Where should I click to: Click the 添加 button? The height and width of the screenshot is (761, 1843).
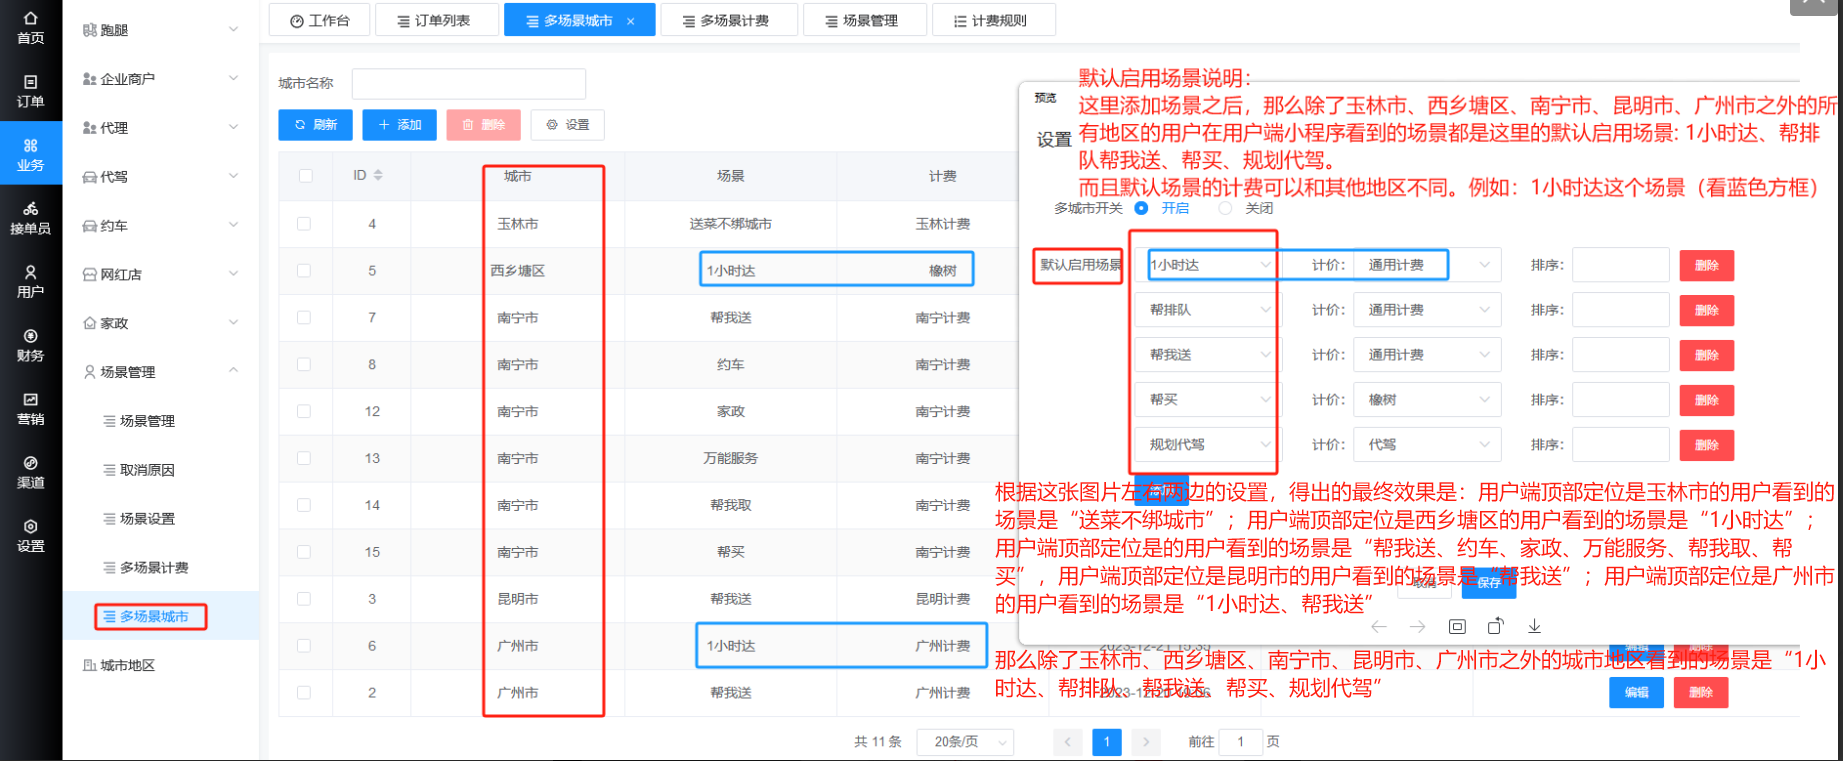(399, 125)
